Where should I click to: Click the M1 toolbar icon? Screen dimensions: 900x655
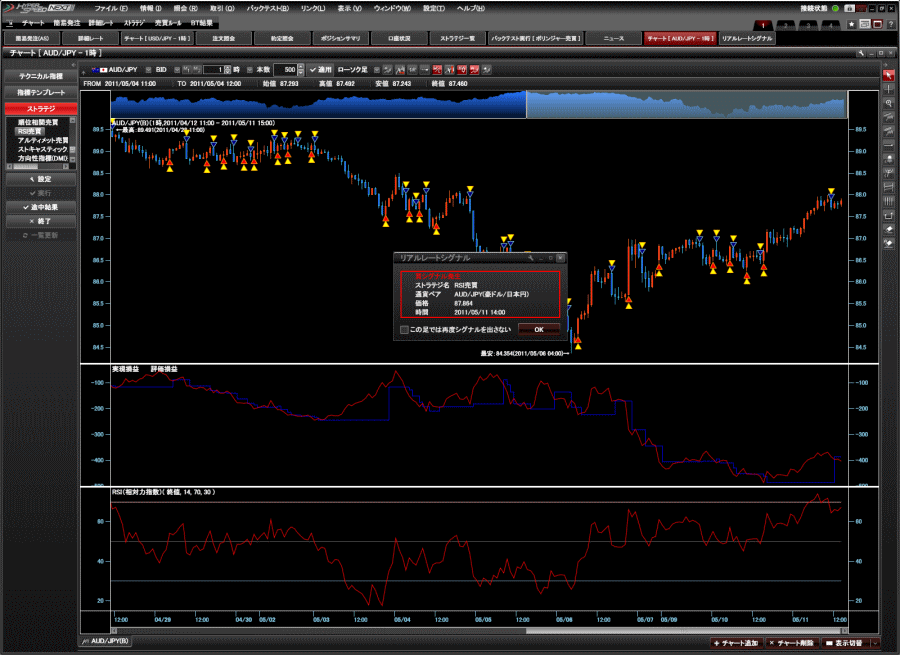pos(186,69)
